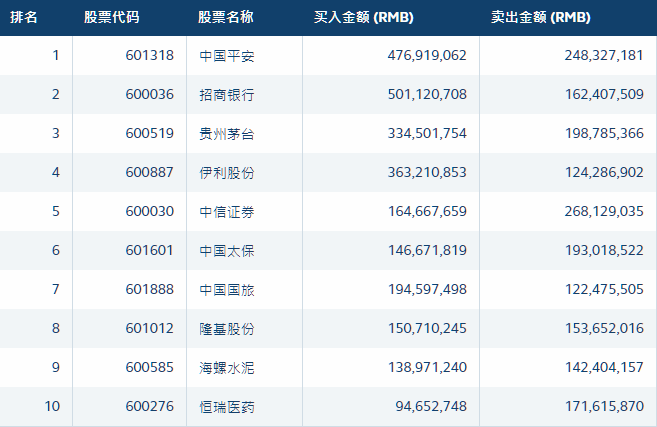Viewport: 657px width, 427px height.
Task: Select stock name 中信证券
Action: pos(227,212)
